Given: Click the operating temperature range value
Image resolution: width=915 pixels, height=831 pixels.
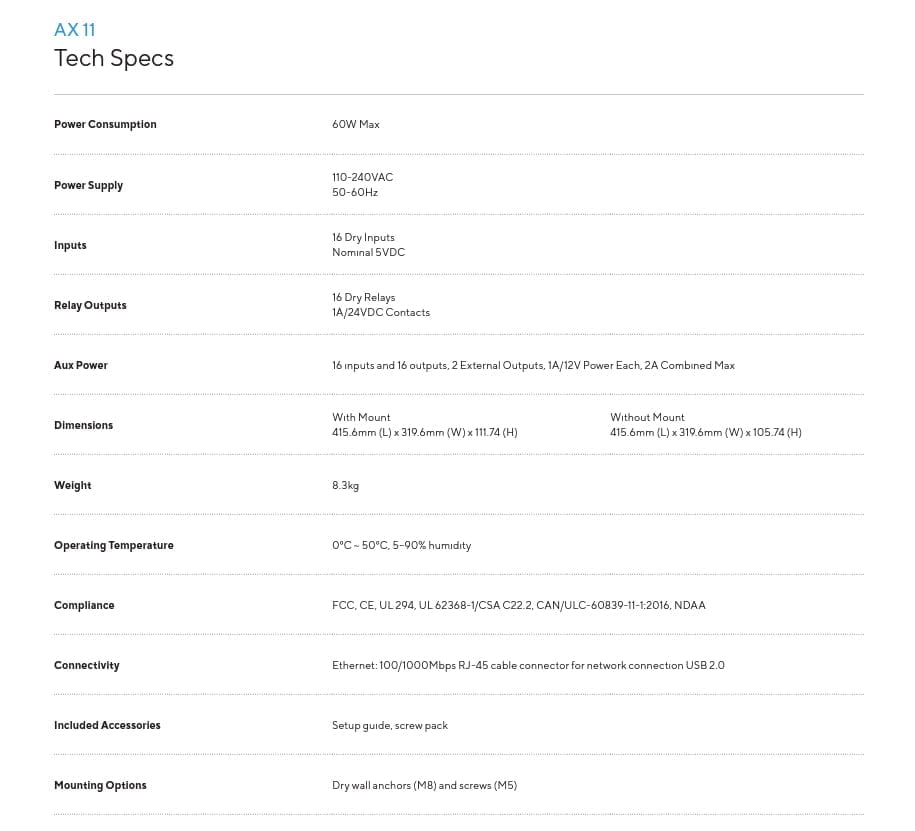Looking at the screenshot, I should (401, 546).
